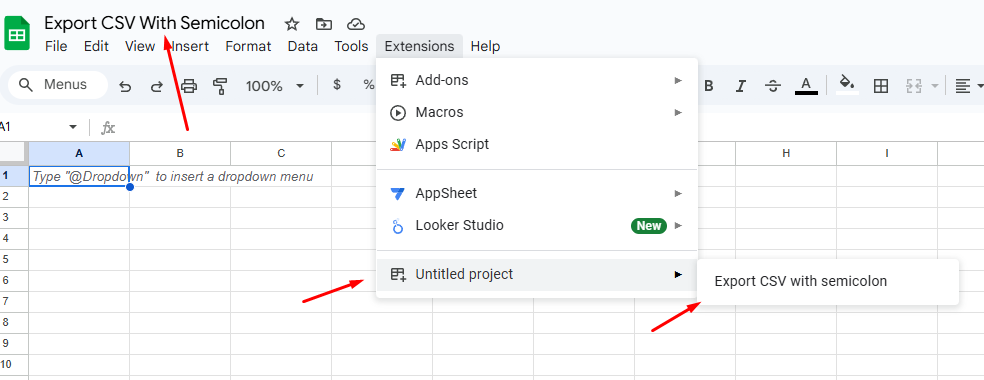Image resolution: width=984 pixels, height=380 pixels.
Task: Click the move to folder icon
Action: [324, 24]
